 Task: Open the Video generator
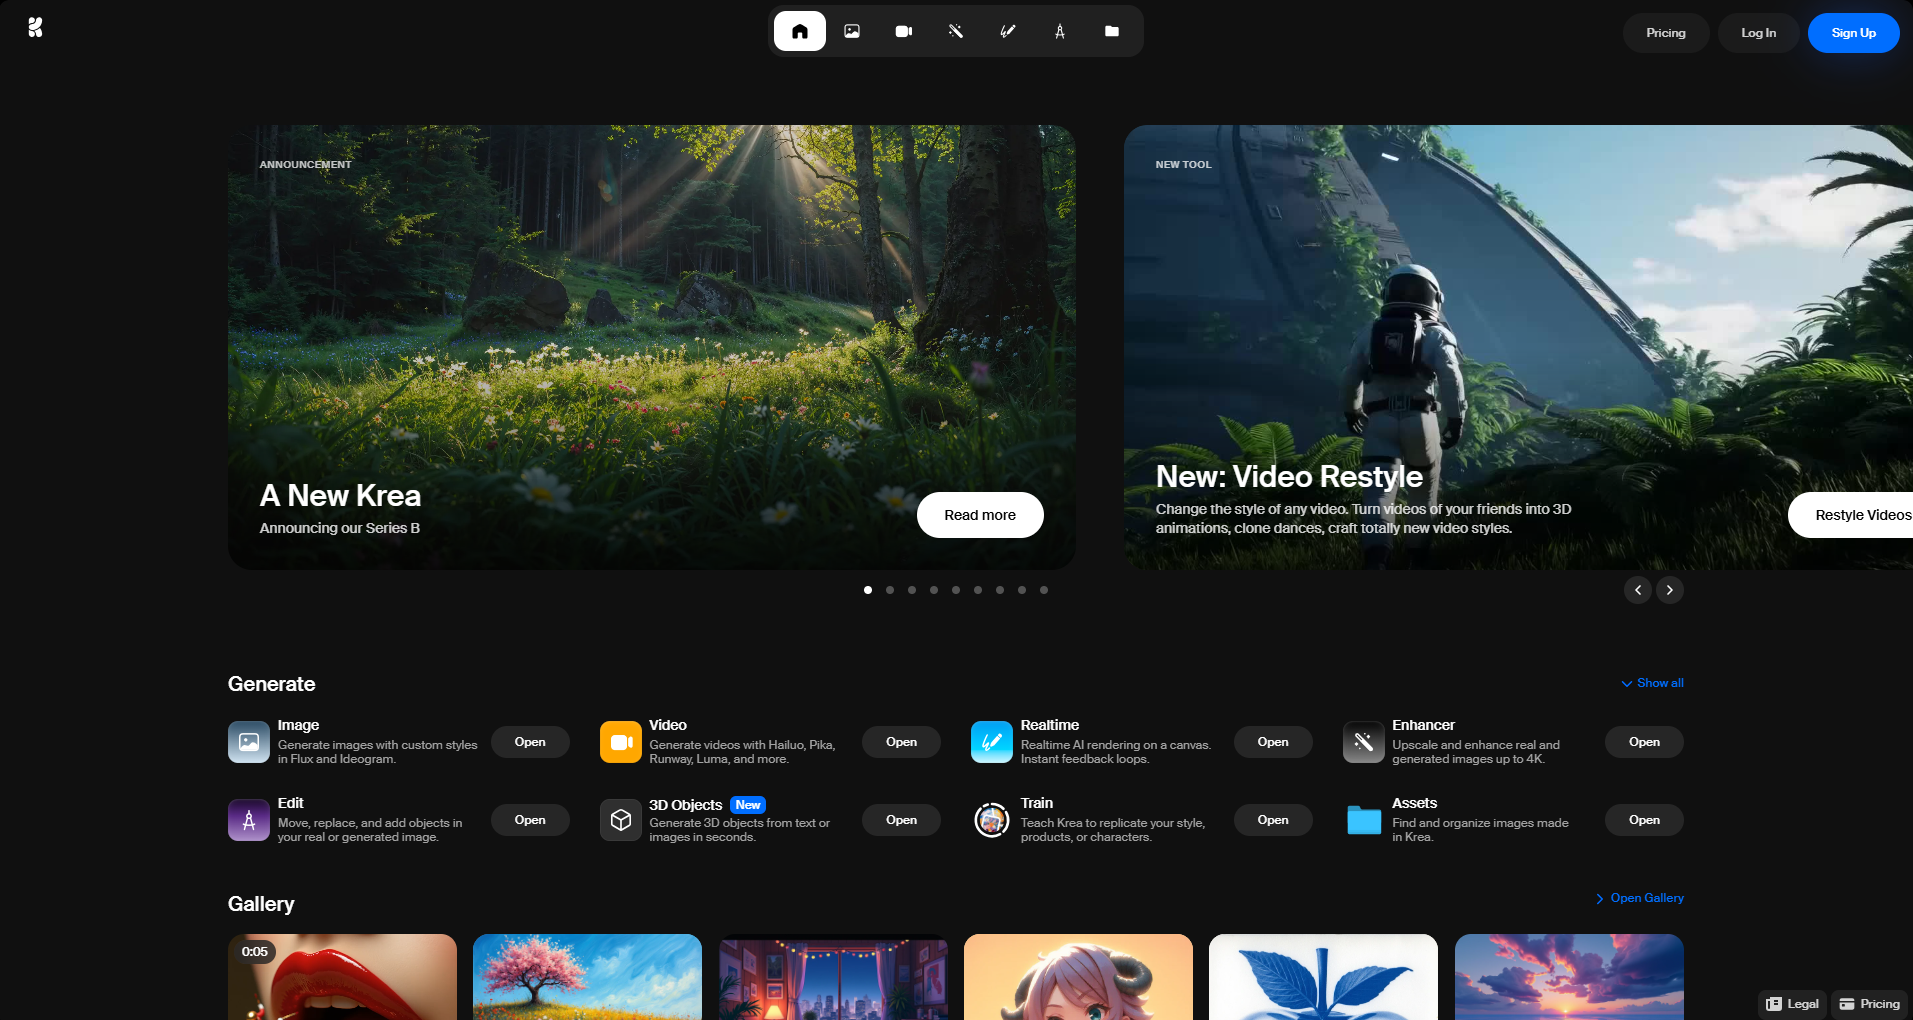tap(901, 742)
